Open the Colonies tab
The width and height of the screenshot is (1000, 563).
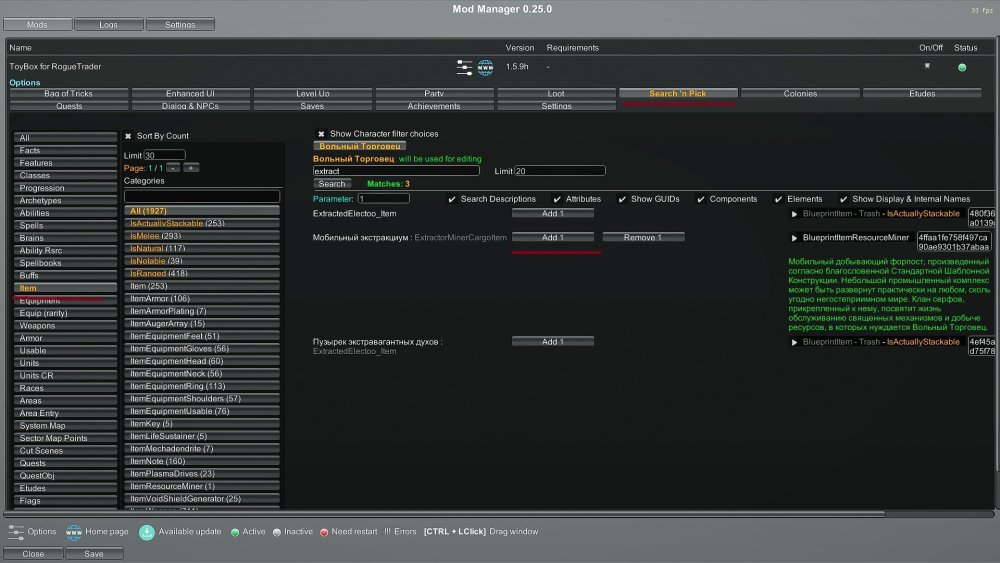click(x=800, y=94)
